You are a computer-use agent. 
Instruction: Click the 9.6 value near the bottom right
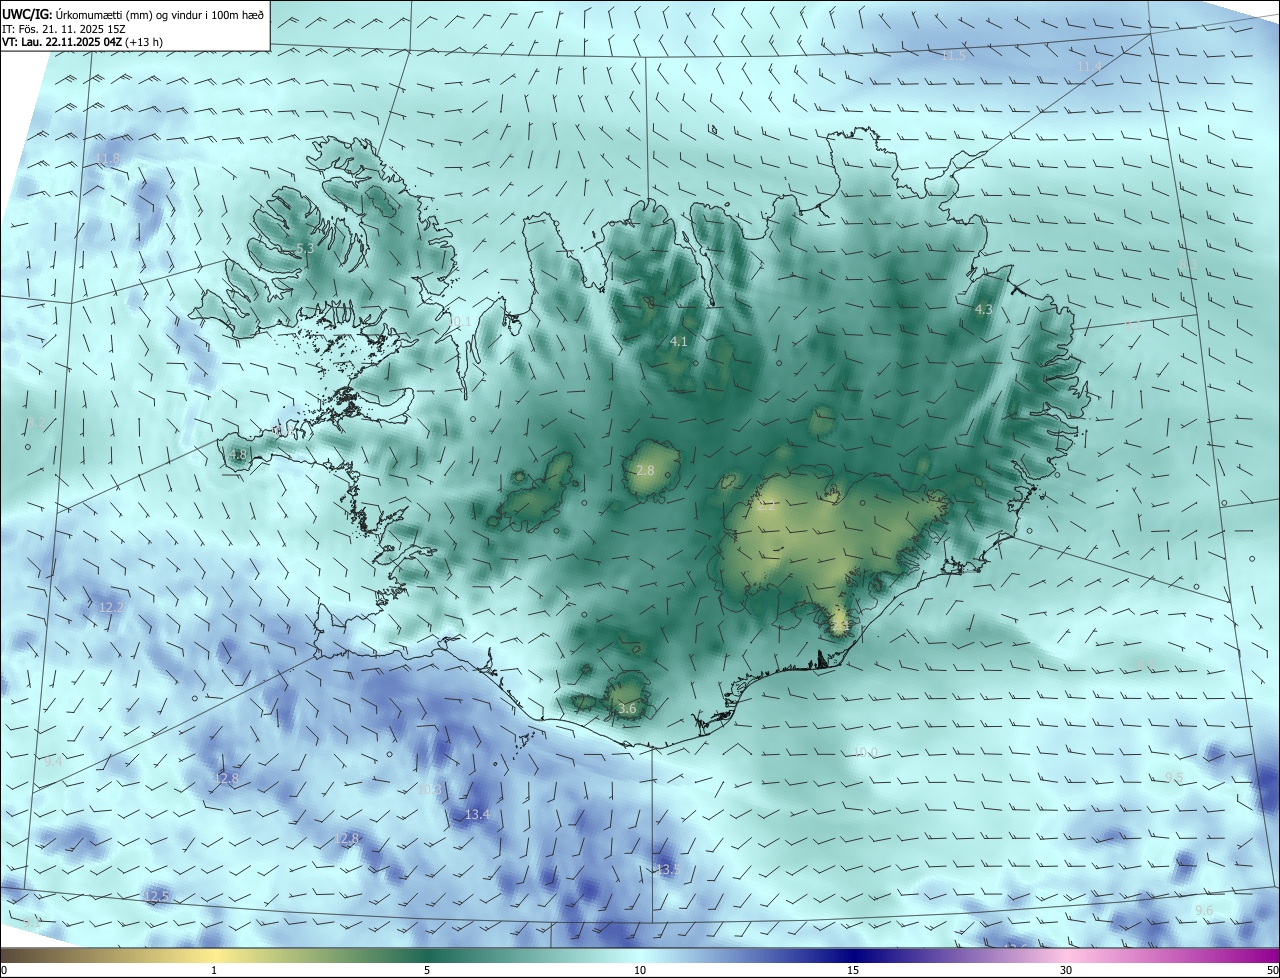click(x=1204, y=910)
